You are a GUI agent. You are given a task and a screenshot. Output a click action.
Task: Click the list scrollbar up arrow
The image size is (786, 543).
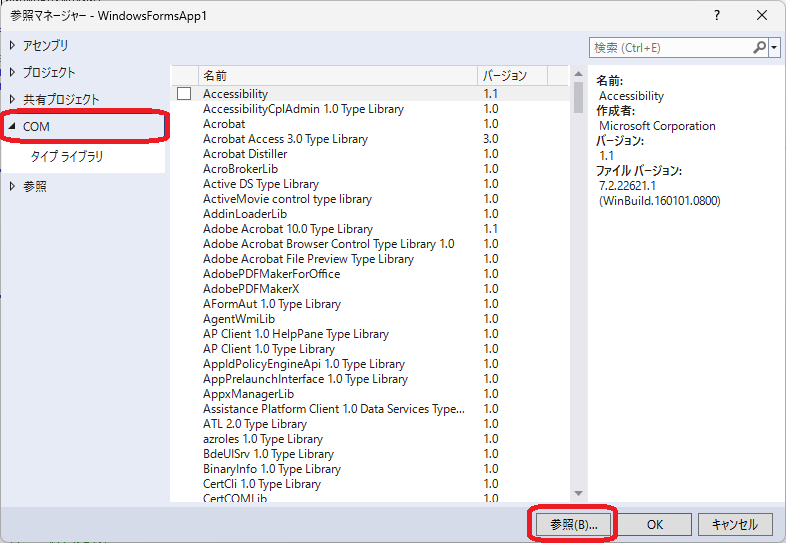tap(578, 74)
